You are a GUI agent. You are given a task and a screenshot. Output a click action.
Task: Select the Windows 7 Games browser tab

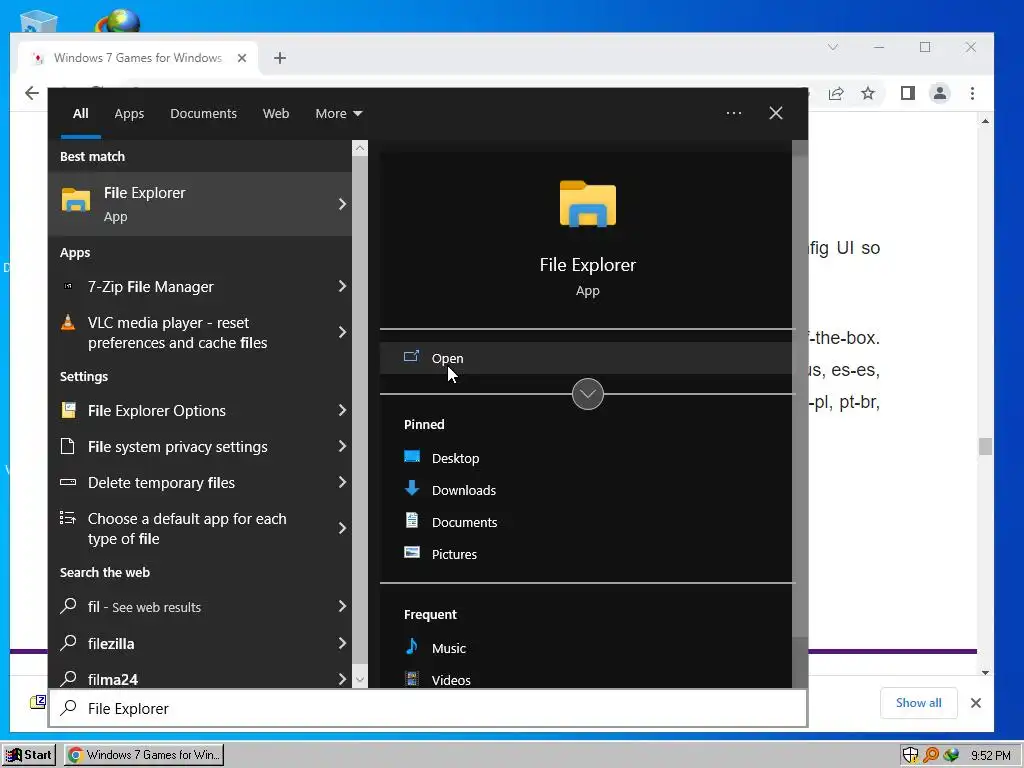pos(138,58)
